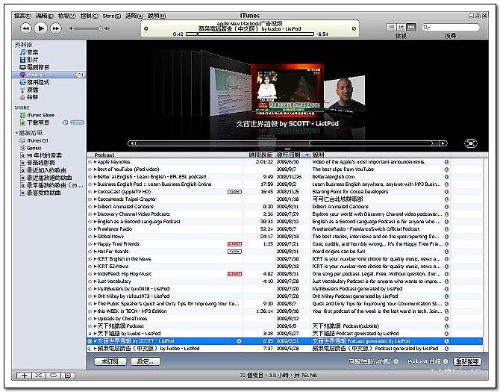This screenshot has width=500, height=392.
Task: Open the Movies library in the sidebar
Action: pyautogui.click(x=29, y=60)
